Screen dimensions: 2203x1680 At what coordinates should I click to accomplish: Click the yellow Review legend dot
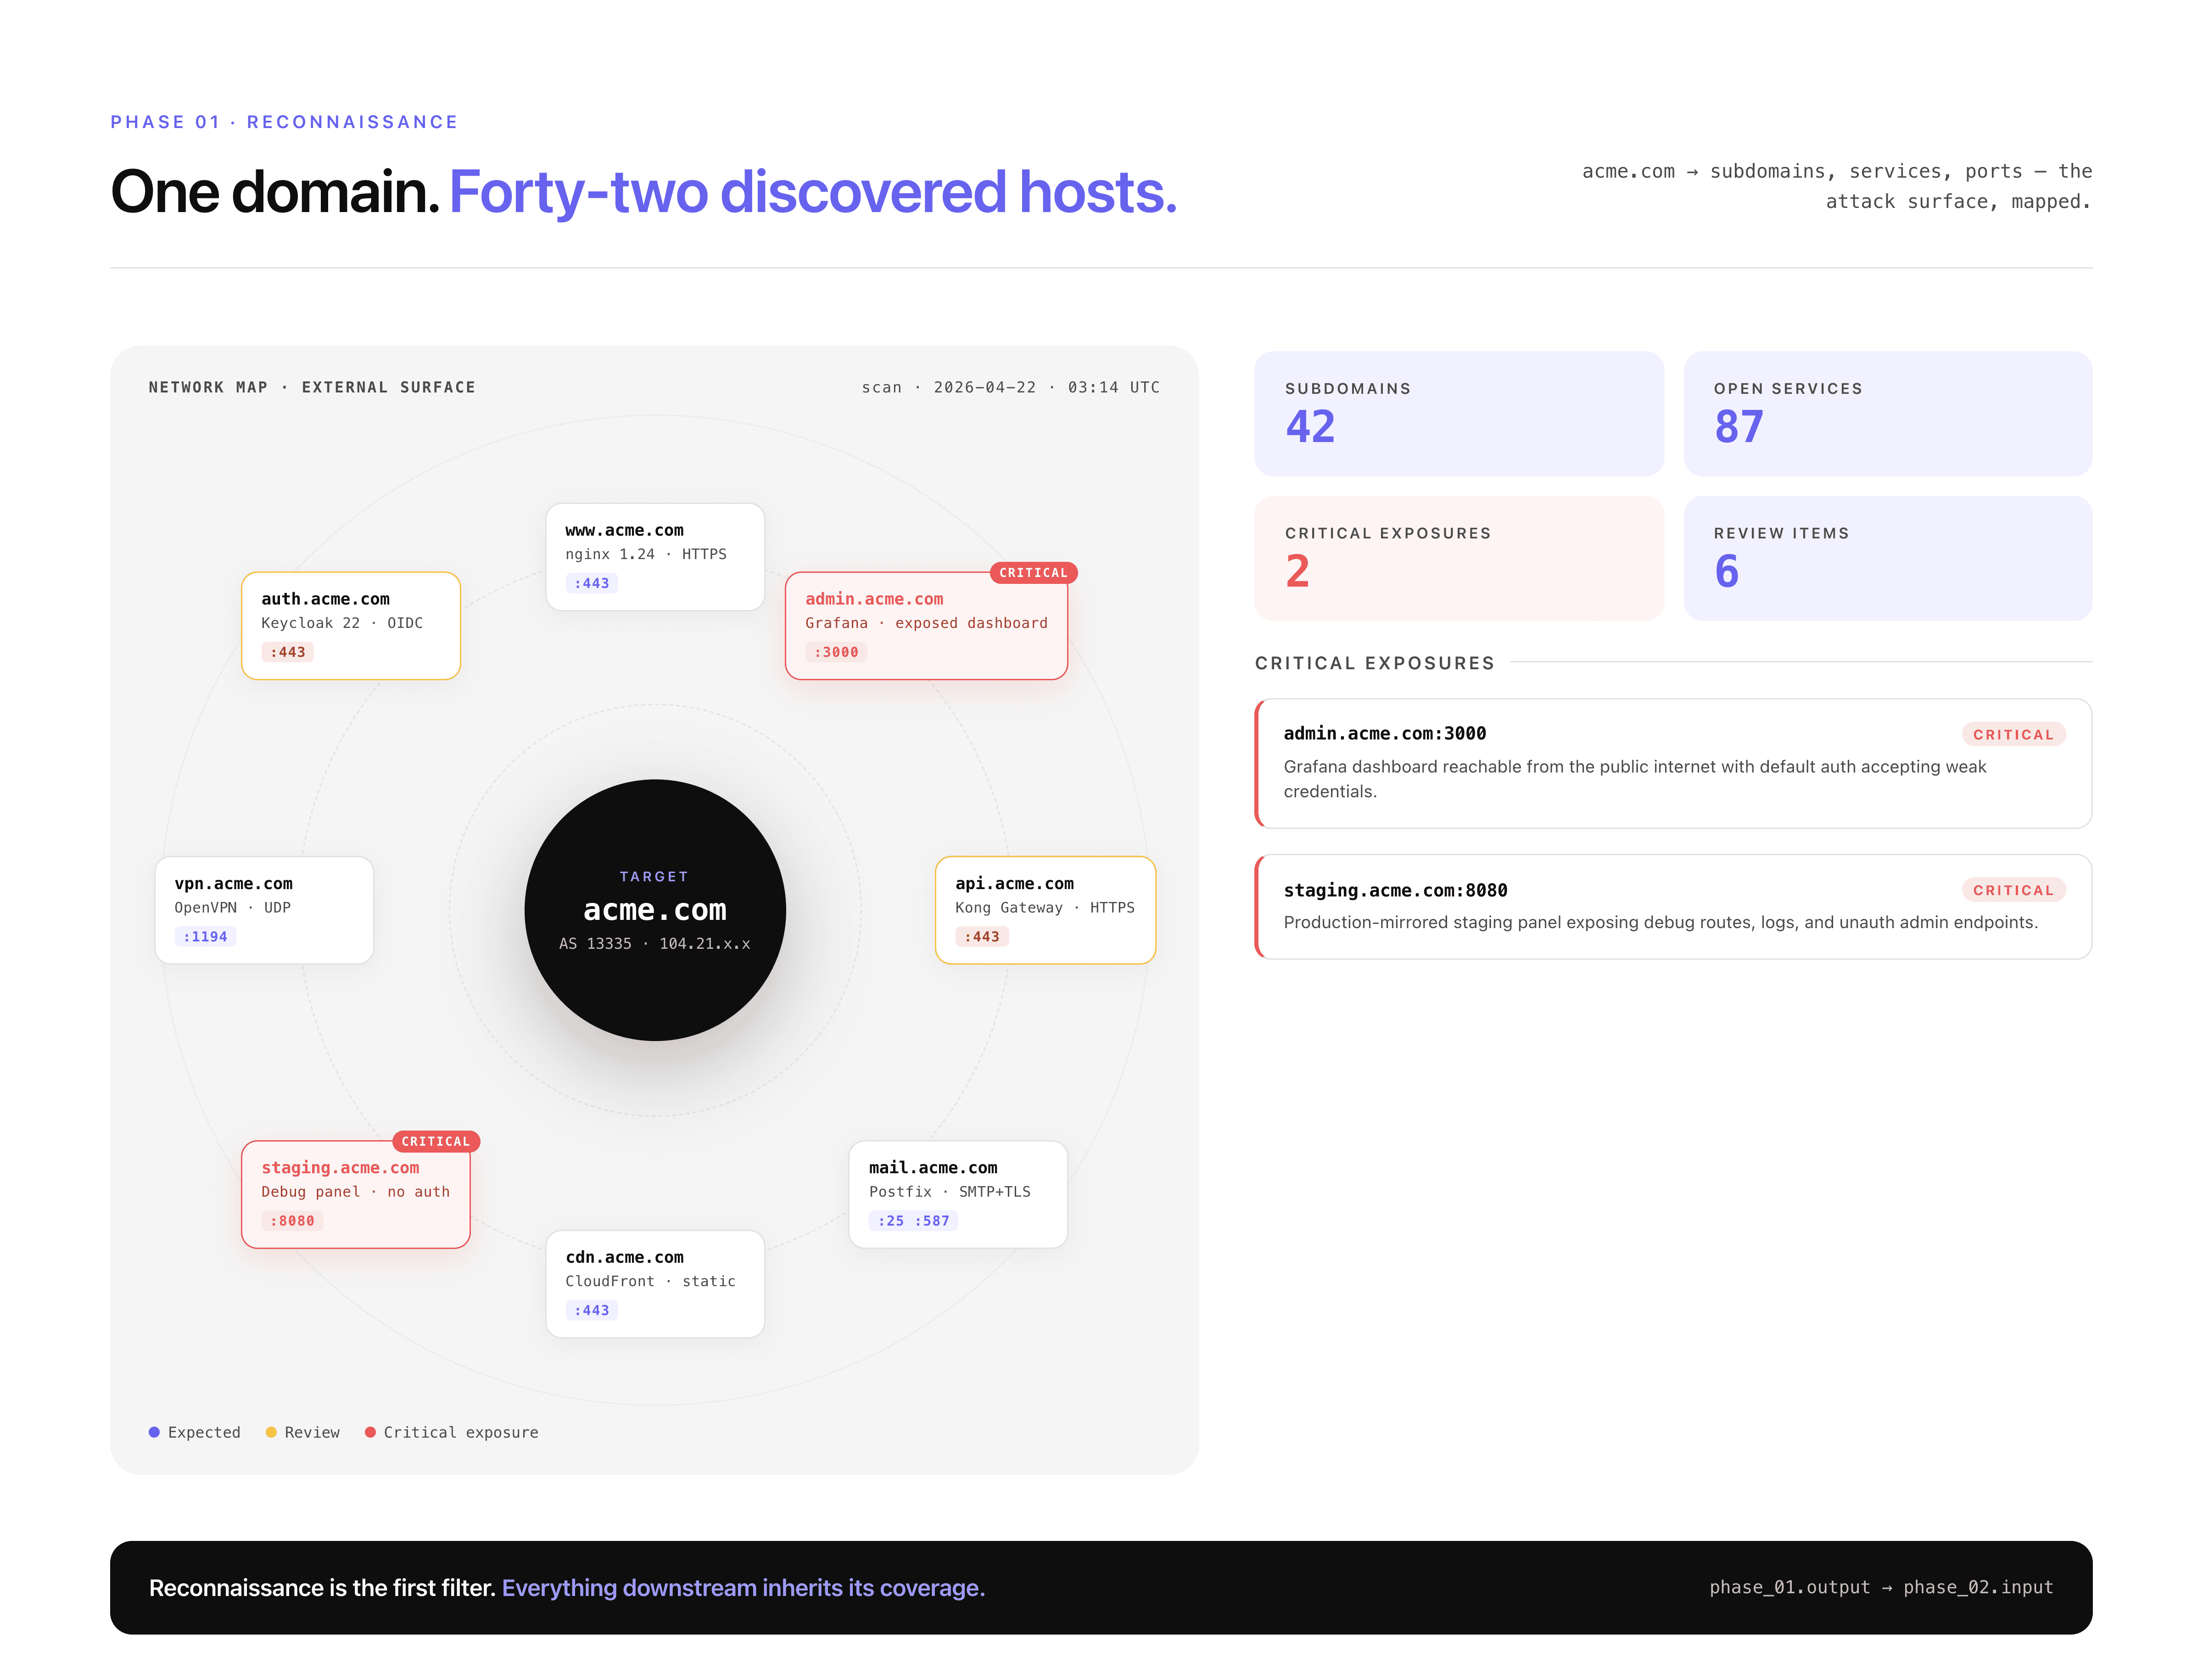271,1431
